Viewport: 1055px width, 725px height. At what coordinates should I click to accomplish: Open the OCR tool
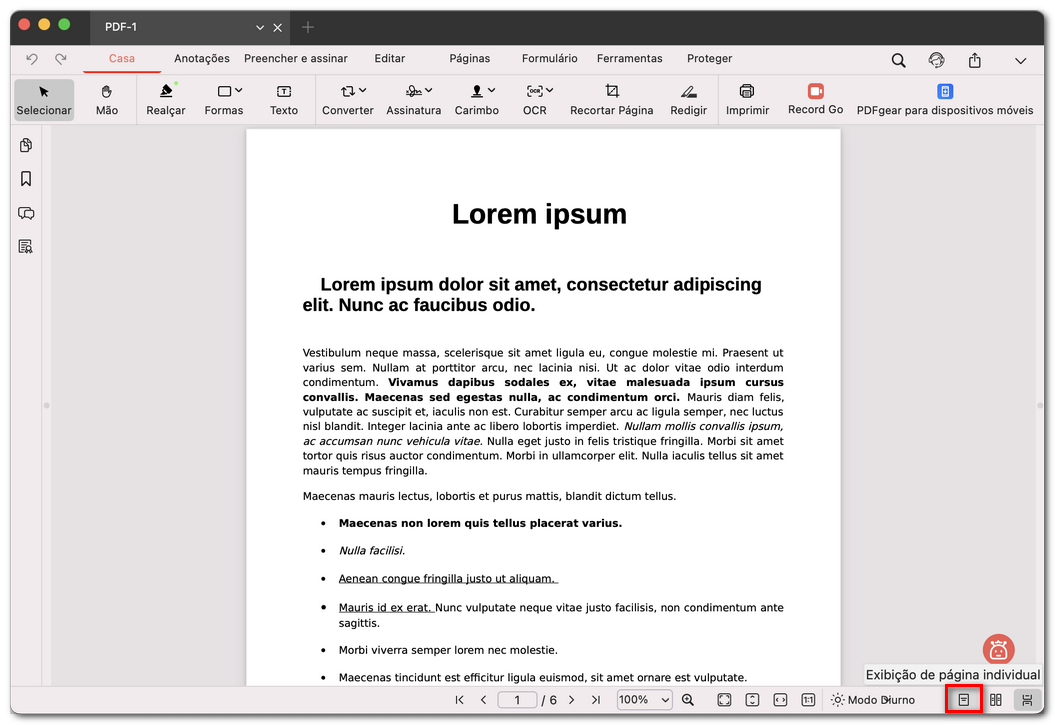pos(535,99)
